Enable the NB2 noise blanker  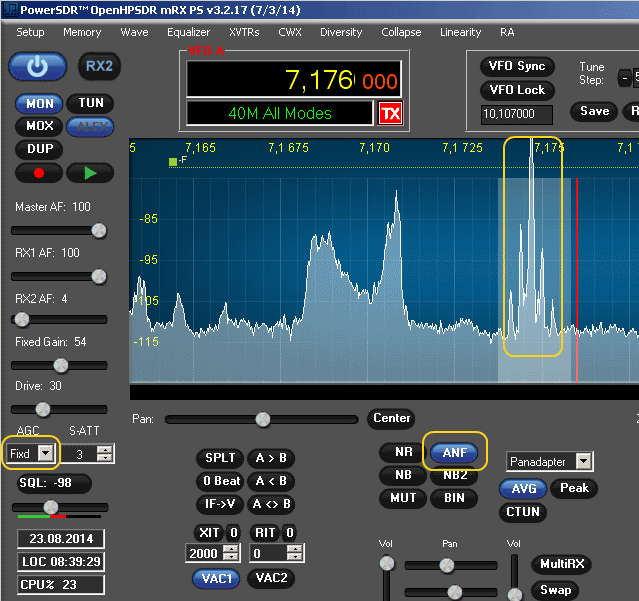pos(455,475)
